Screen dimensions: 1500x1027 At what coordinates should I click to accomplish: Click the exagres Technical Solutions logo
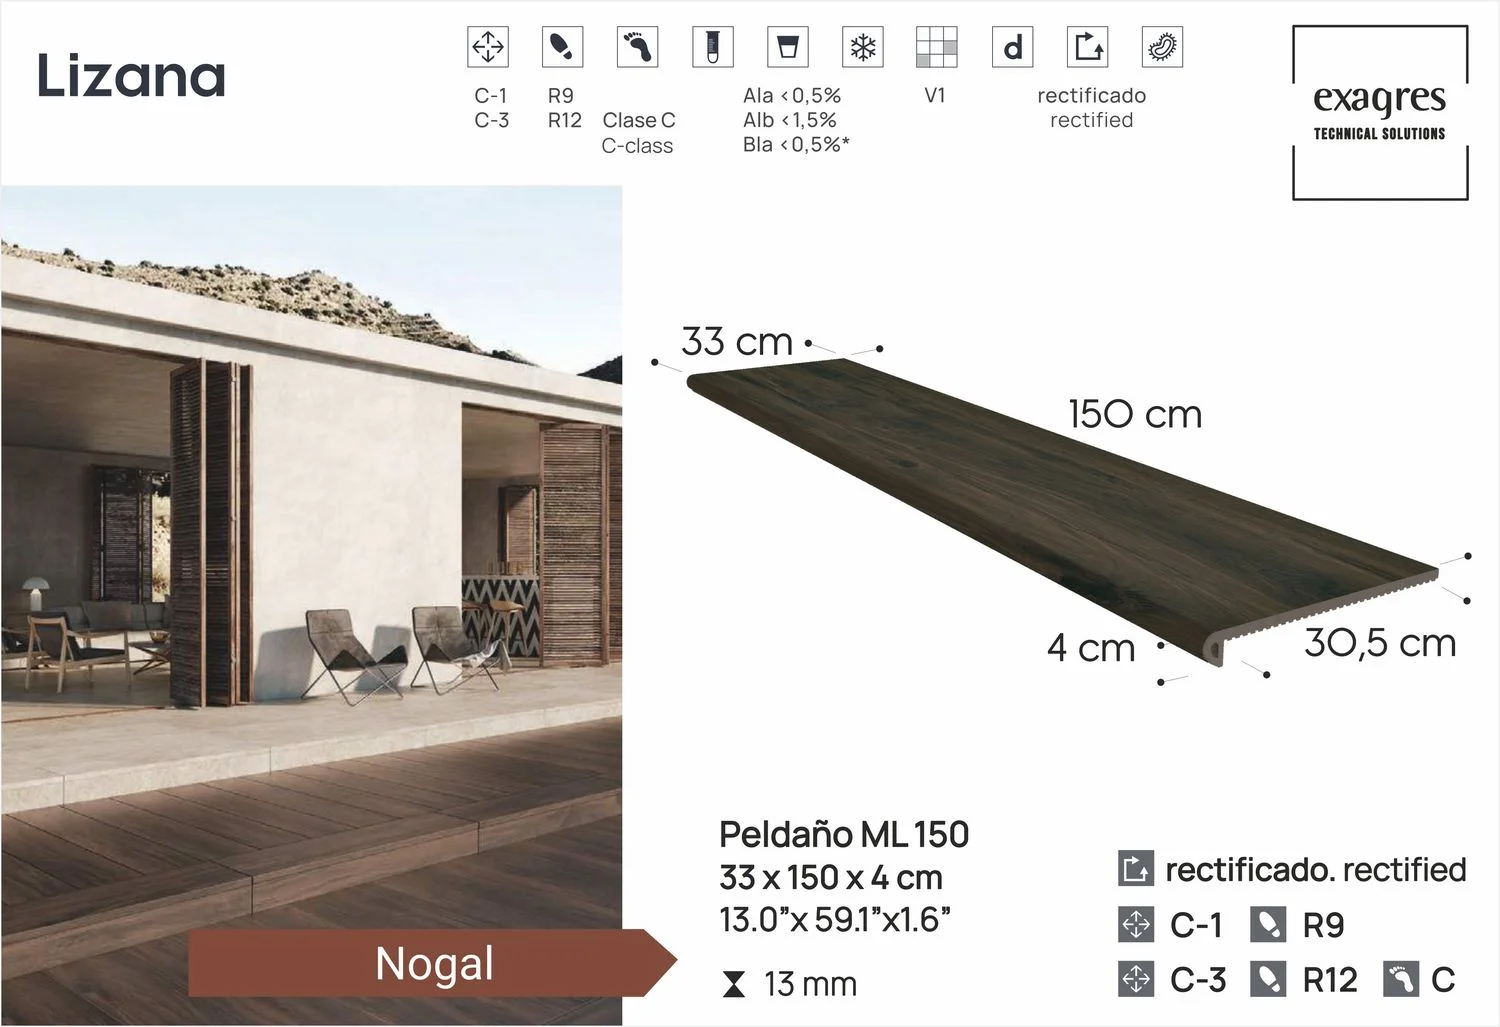pos(1379,112)
